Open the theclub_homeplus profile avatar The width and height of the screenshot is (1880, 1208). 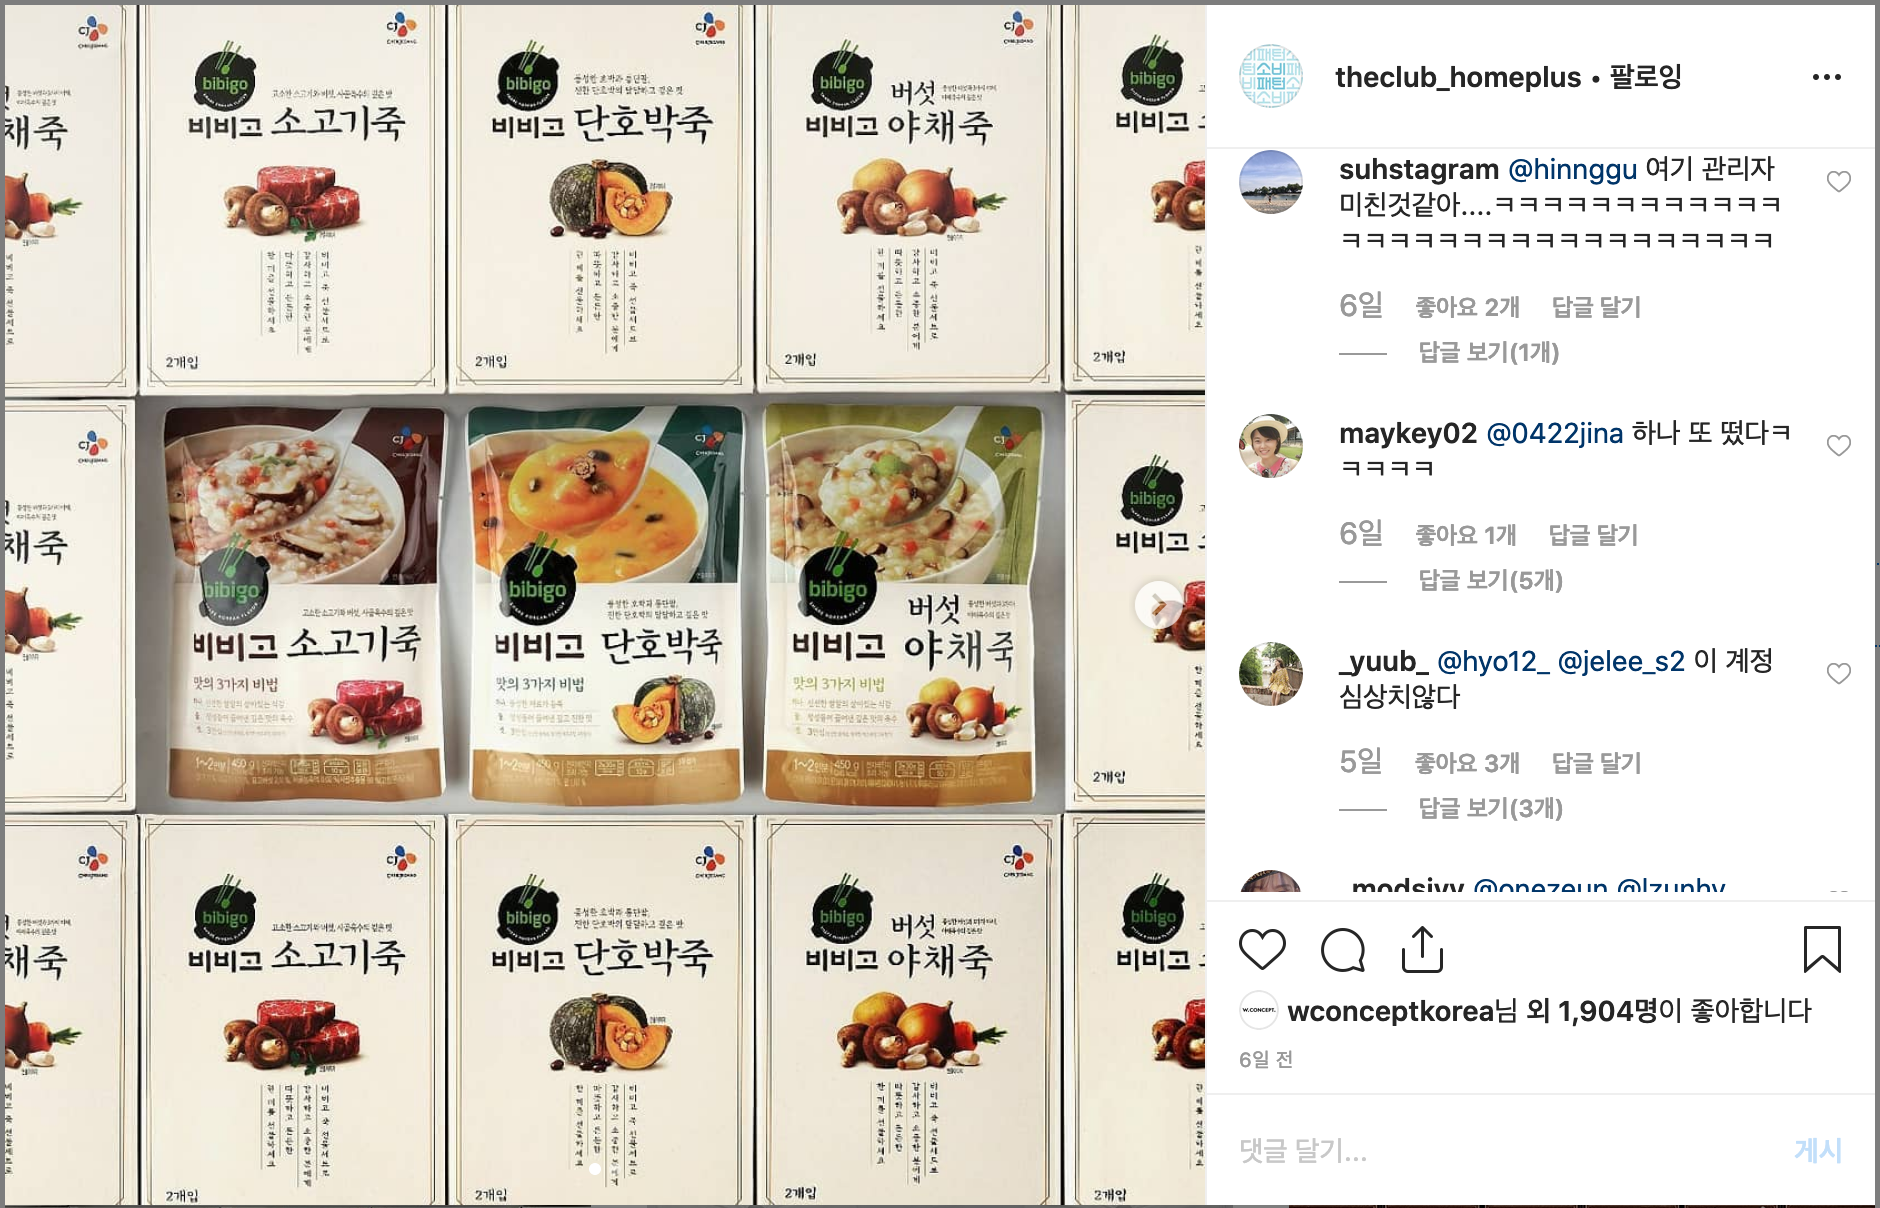click(x=1271, y=76)
